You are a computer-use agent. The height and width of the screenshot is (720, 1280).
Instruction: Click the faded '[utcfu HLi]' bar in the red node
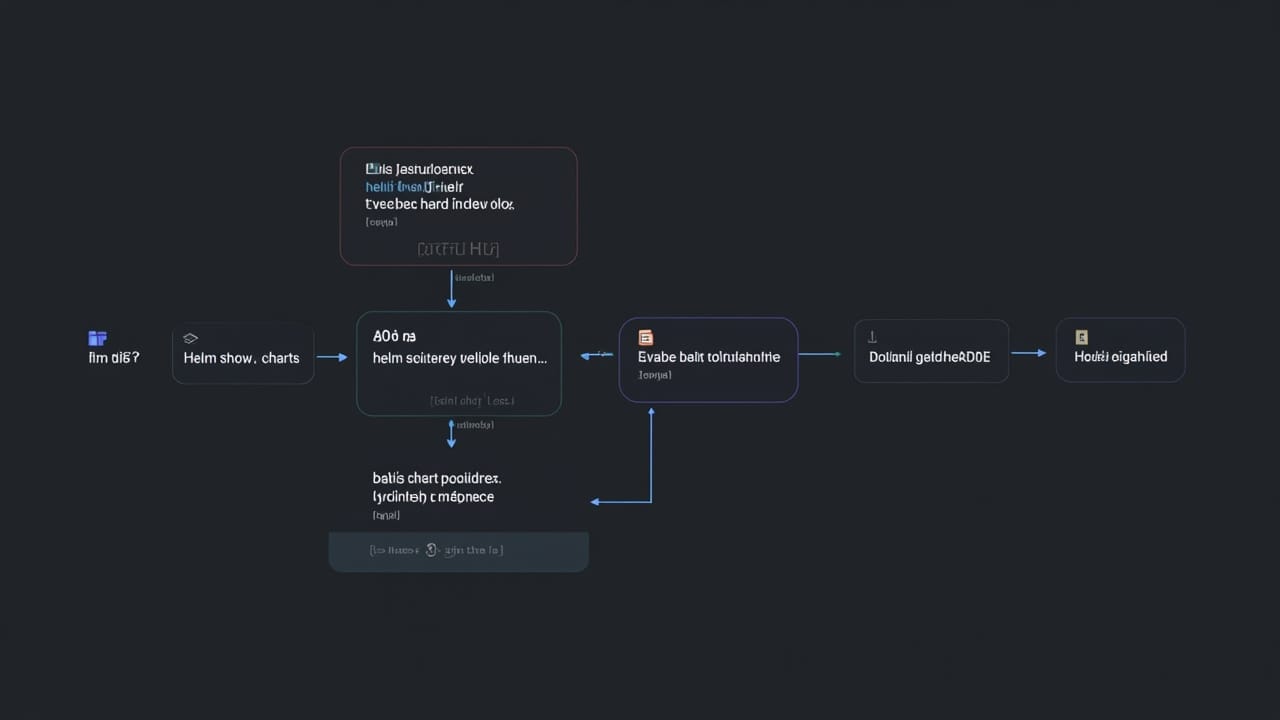click(x=457, y=249)
